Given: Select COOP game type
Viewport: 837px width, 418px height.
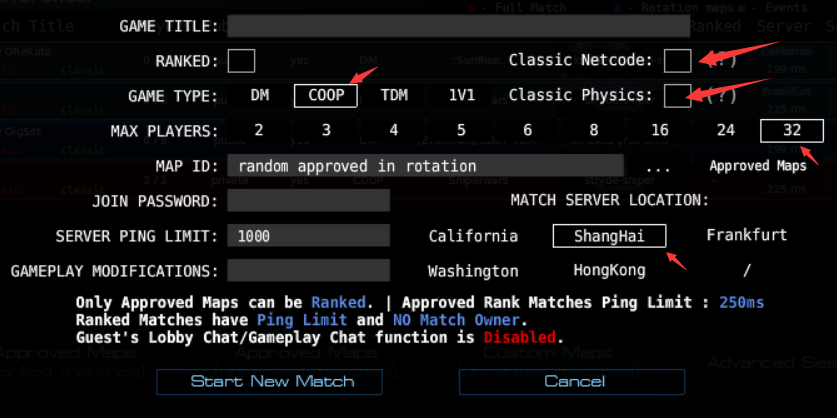Looking at the screenshot, I should [x=325, y=96].
